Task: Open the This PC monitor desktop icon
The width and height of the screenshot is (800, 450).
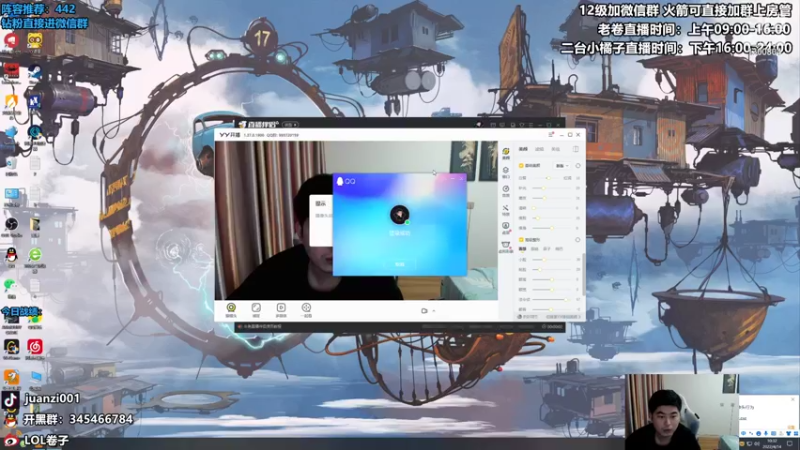Action: click(x=11, y=194)
